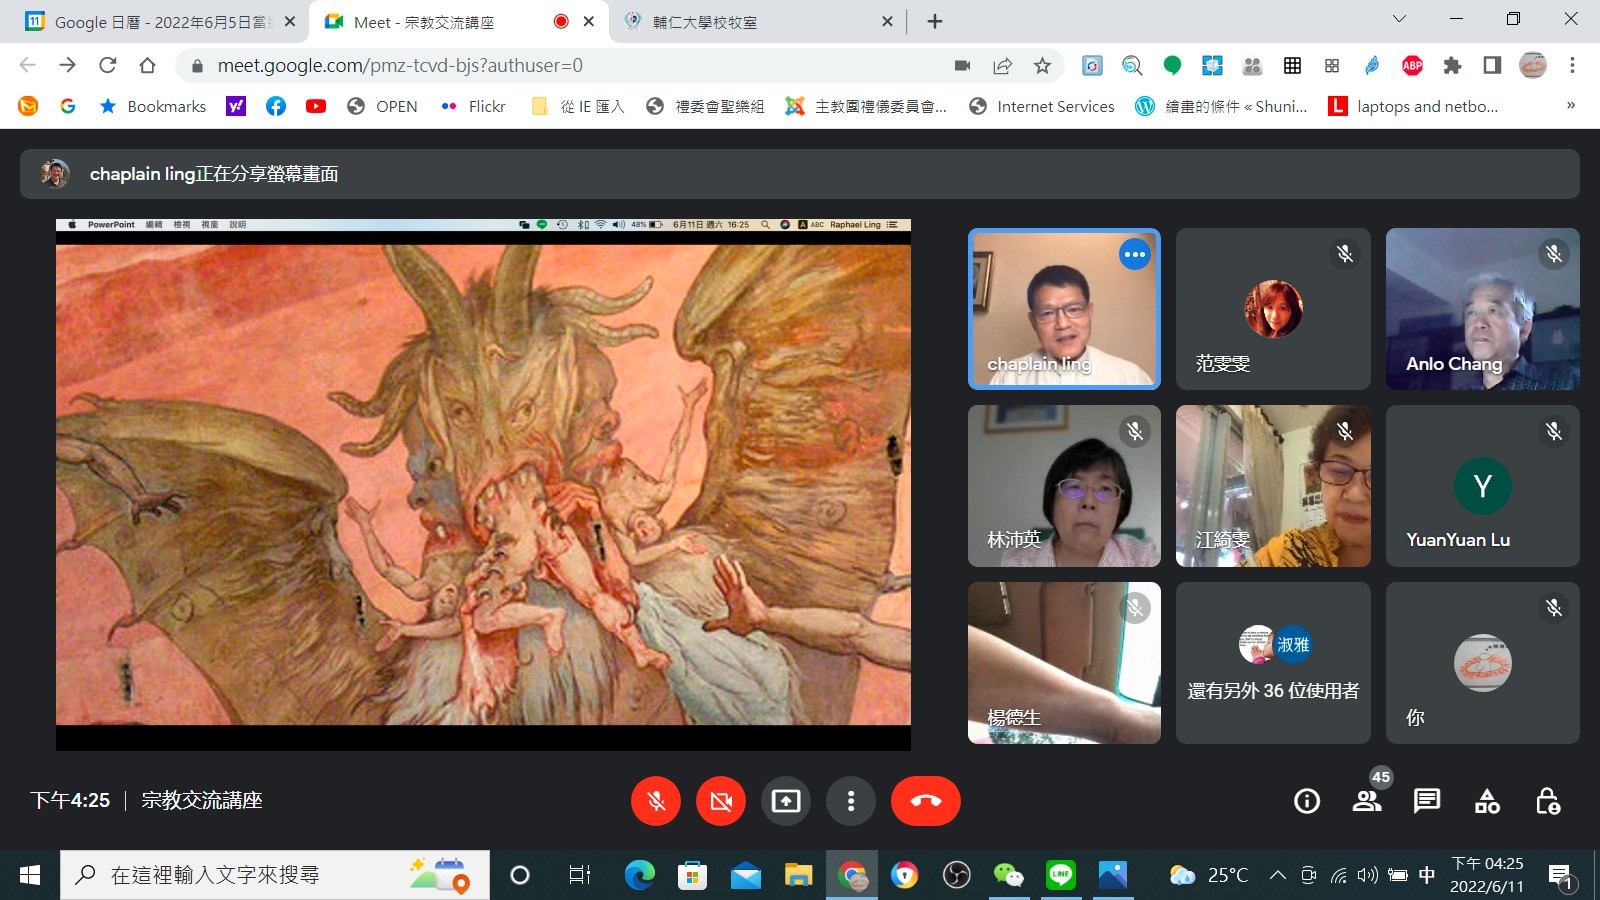The height and width of the screenshot is (900, 1600).
Task: Open the Flickr bookmark
Action: pos(474,106)
